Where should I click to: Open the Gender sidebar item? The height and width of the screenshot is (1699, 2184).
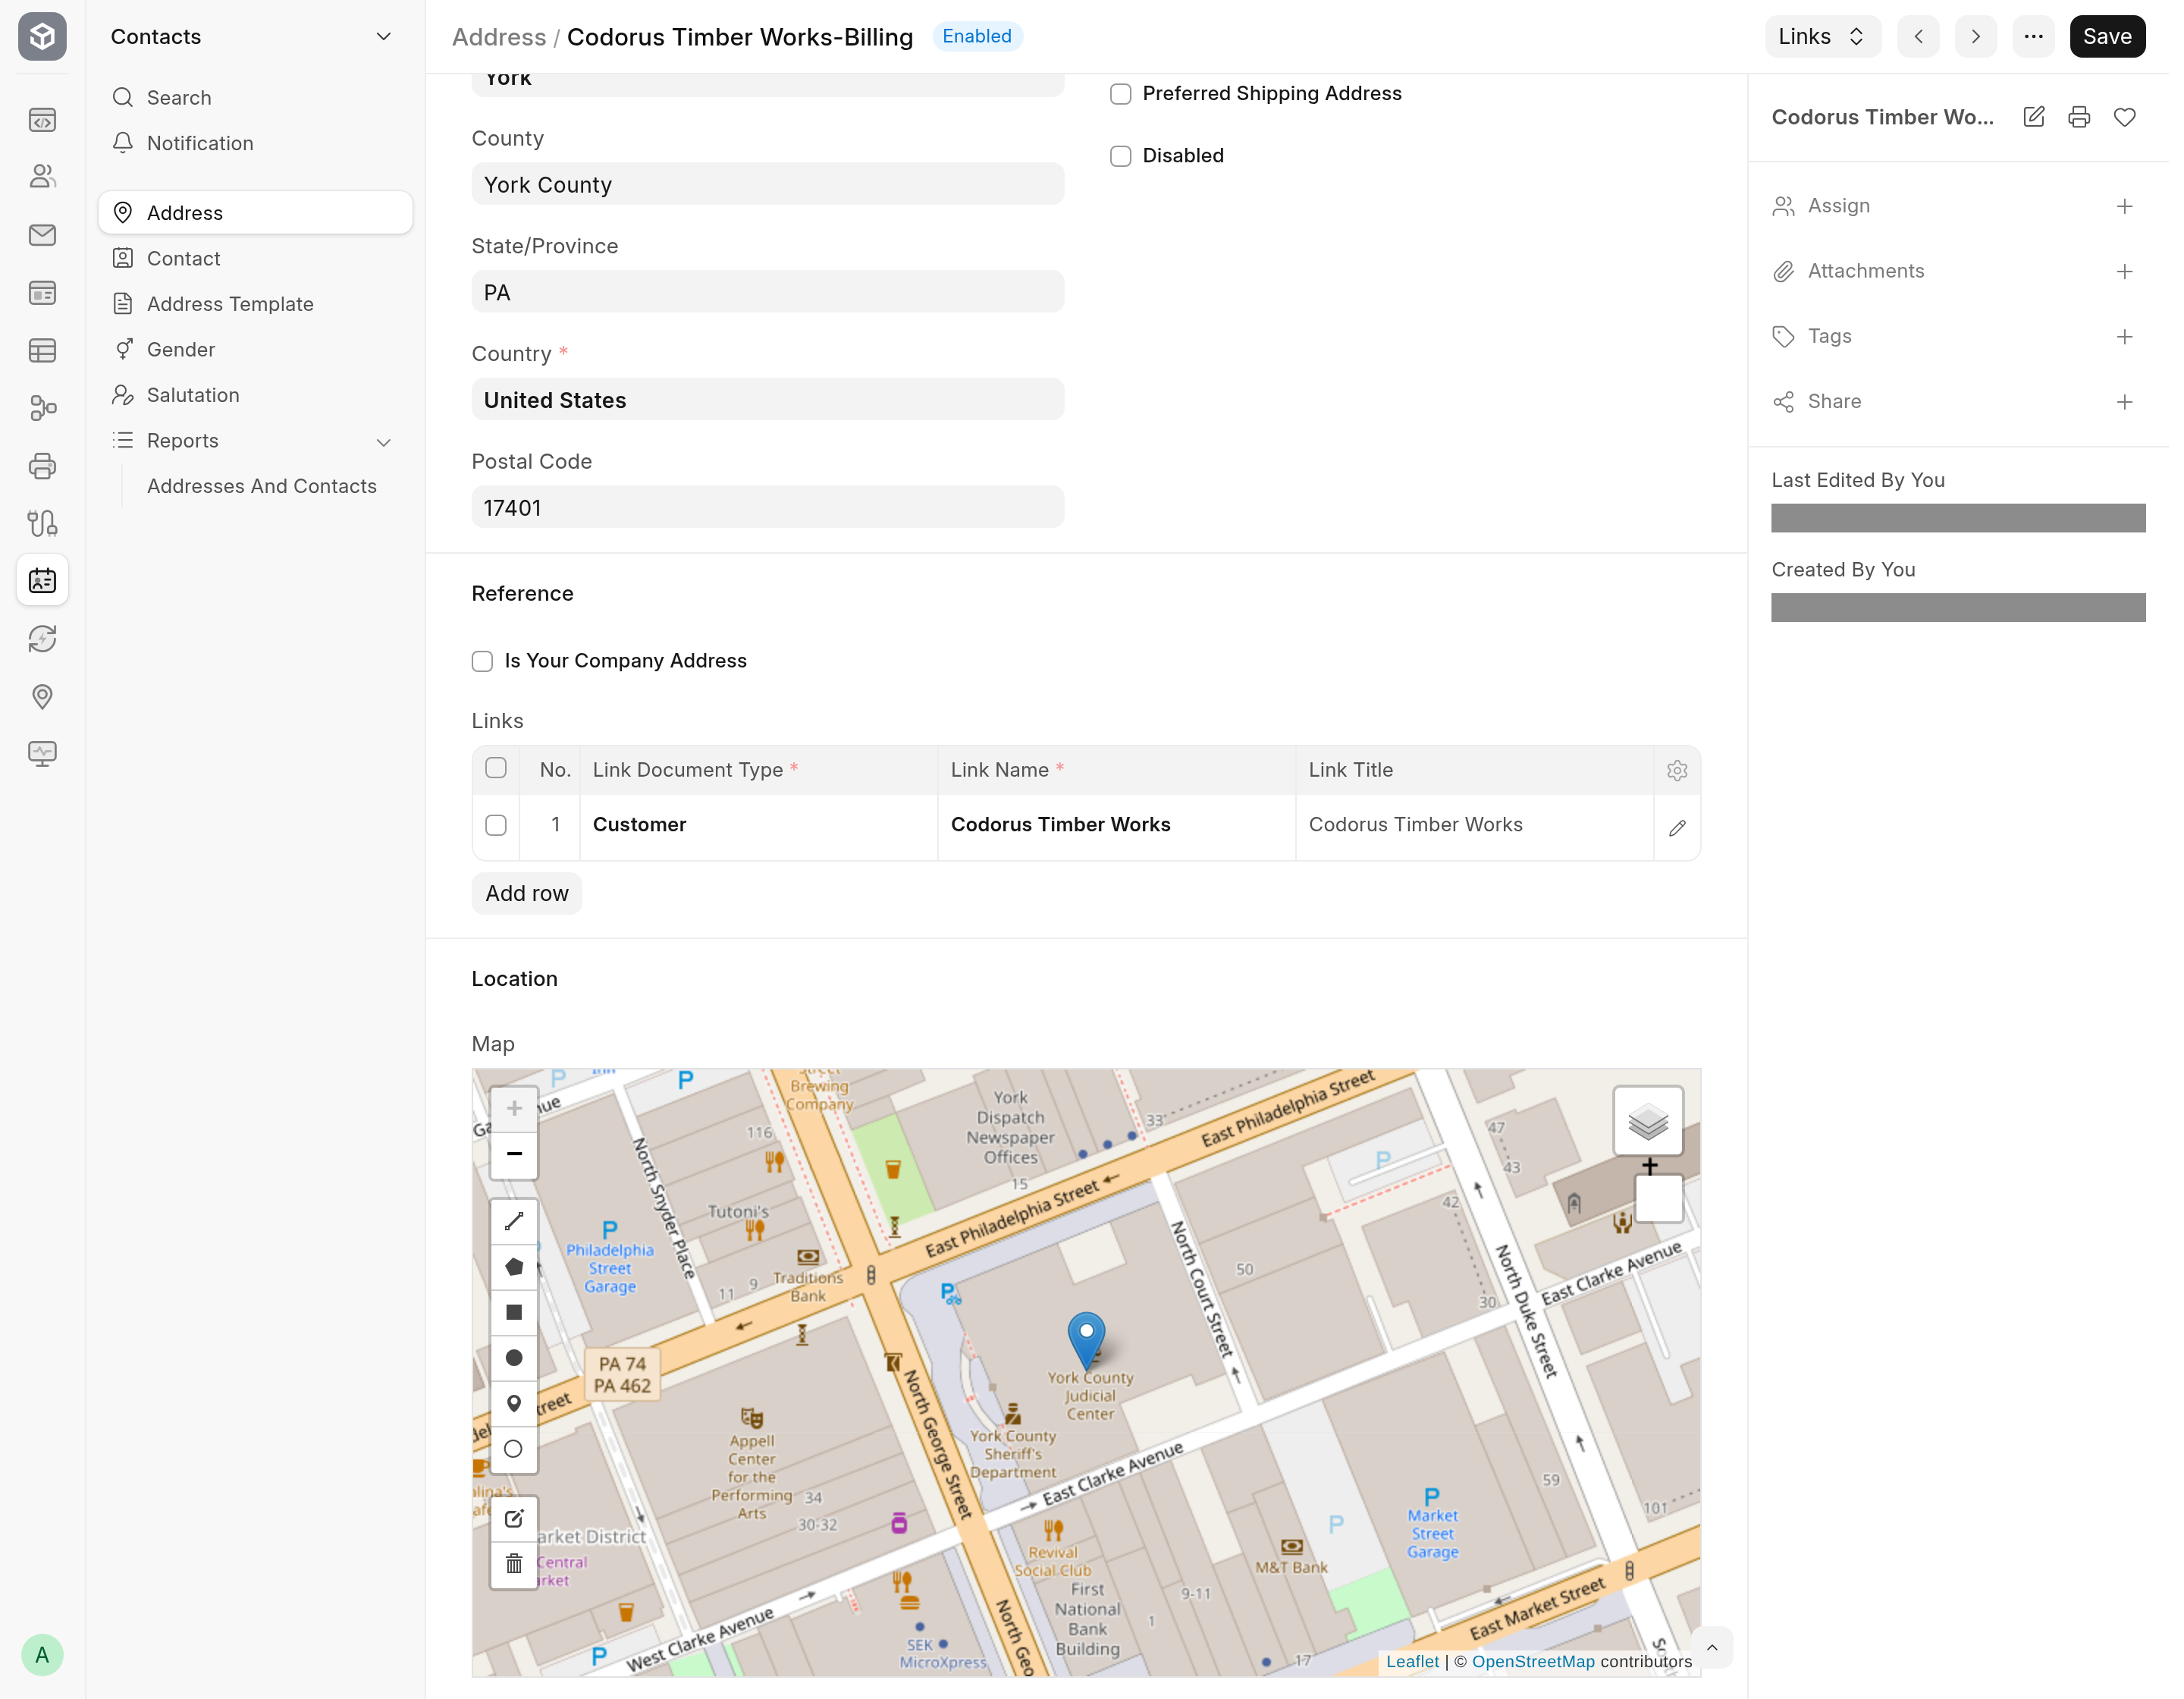pos(255,349)
